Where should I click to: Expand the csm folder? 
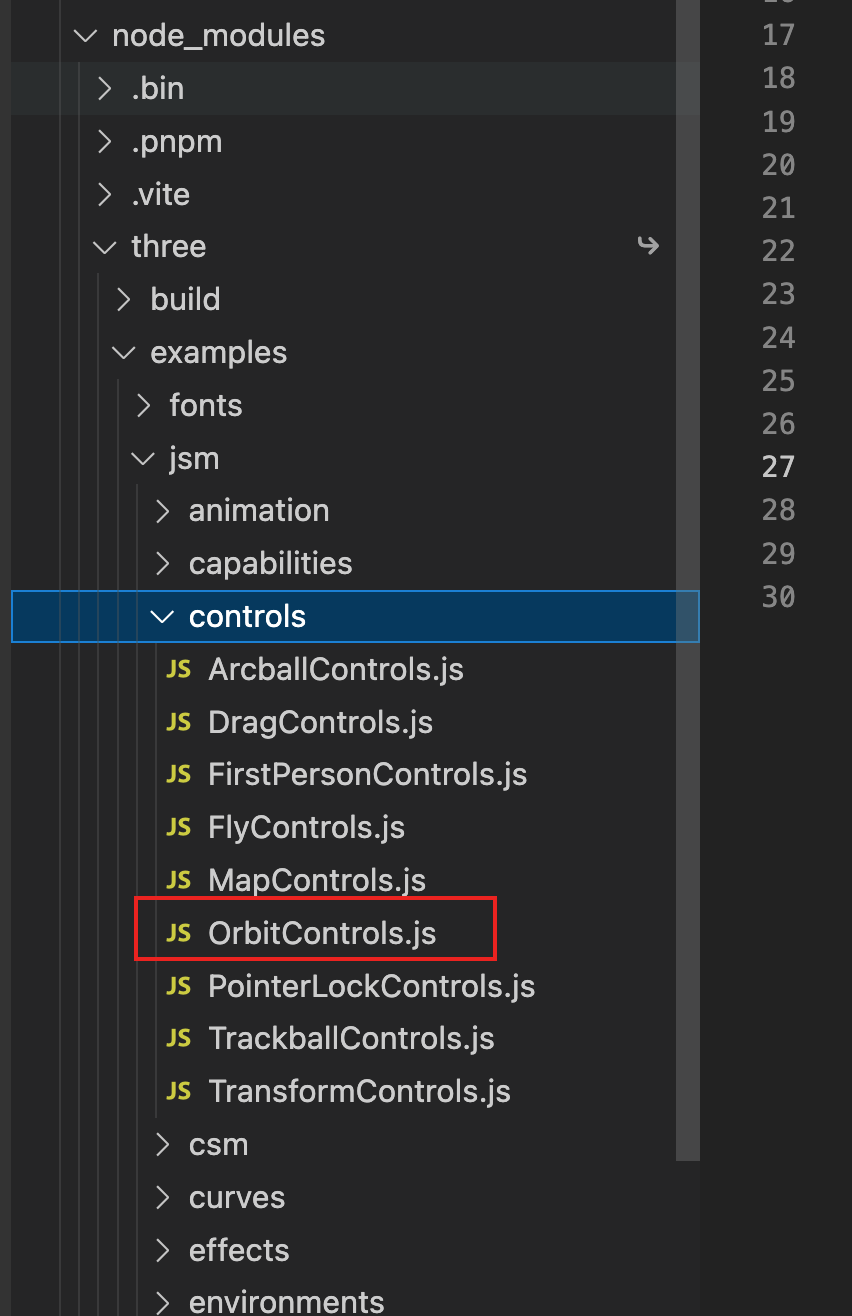(x=162, y=1145)
